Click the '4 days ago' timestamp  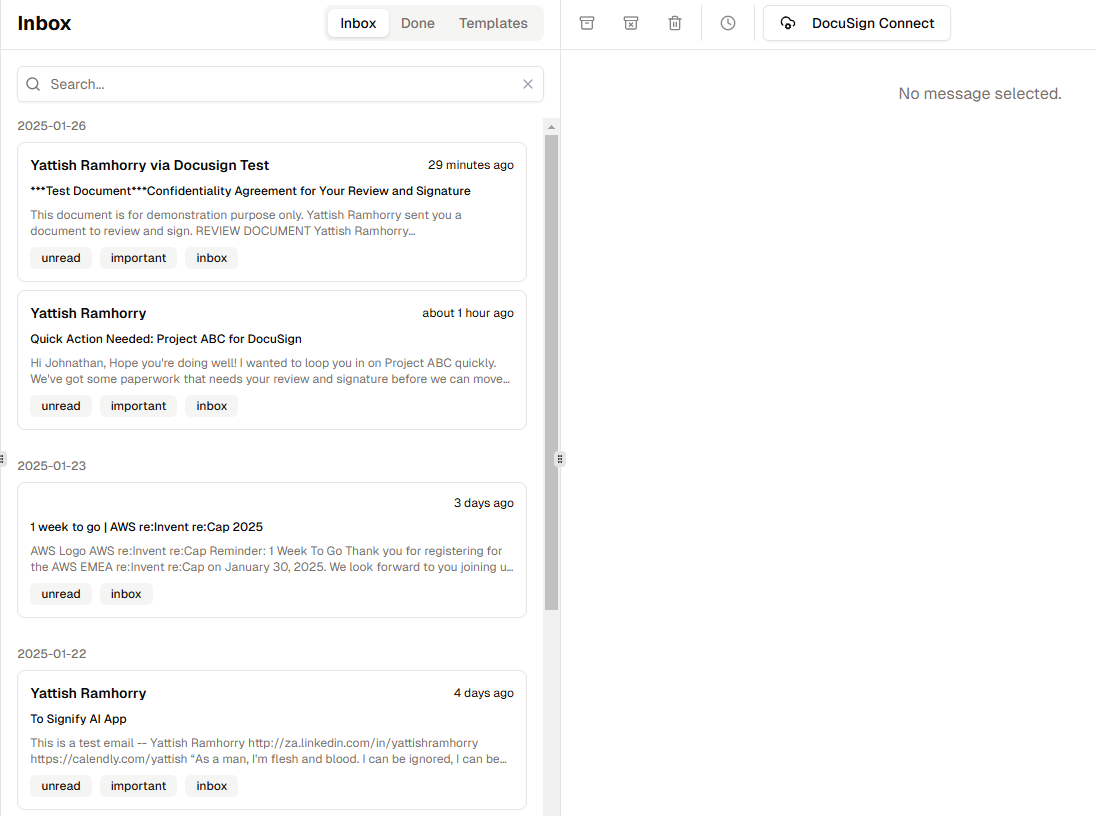484,693
